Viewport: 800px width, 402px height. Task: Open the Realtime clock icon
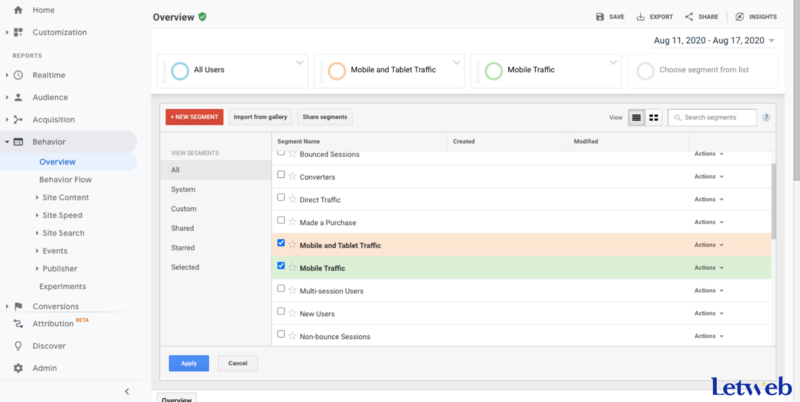pos(18,75)
